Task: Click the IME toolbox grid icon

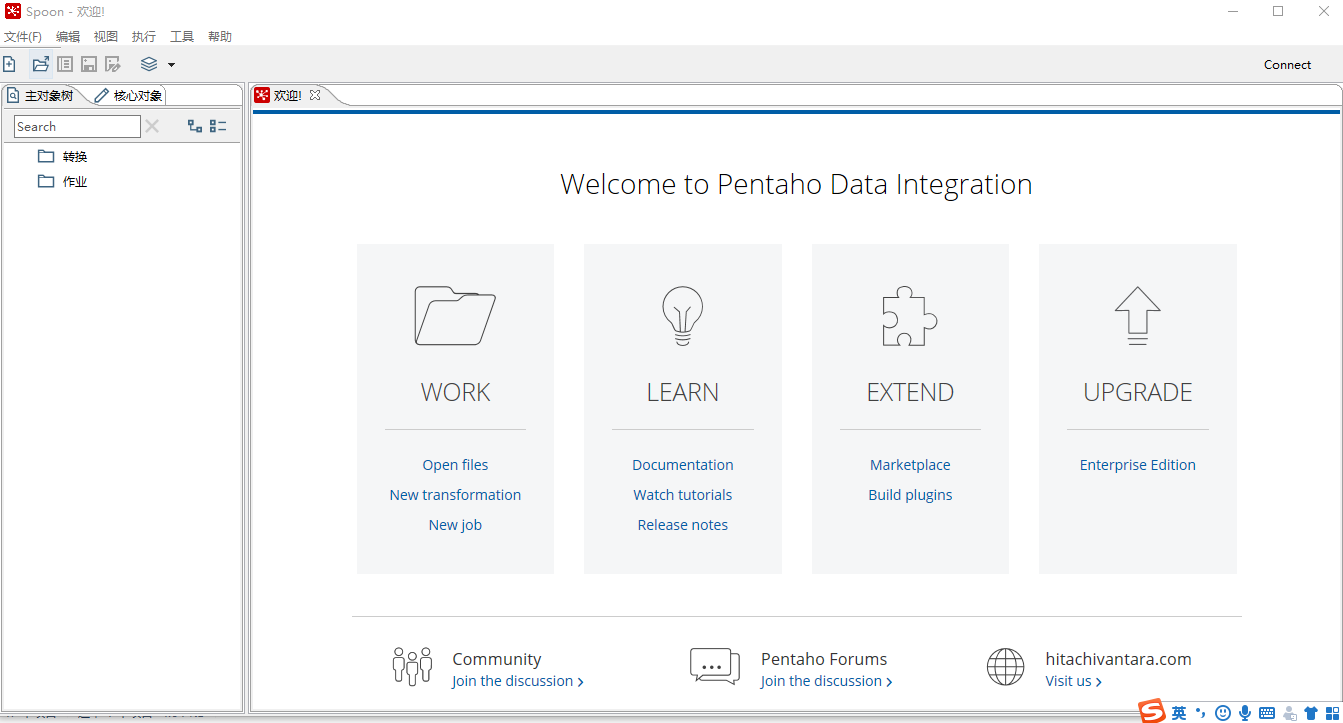Action: pos(1332,713)
